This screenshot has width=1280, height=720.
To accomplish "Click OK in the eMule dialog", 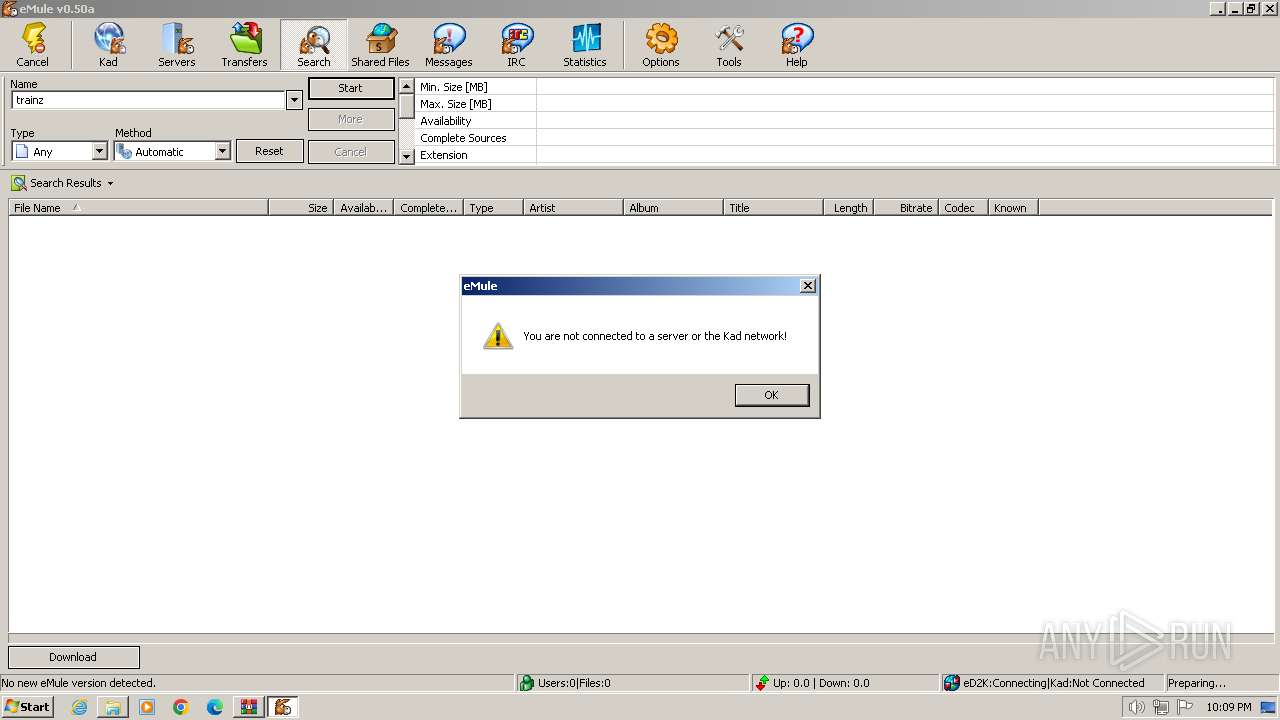I will tap(771, 395).
